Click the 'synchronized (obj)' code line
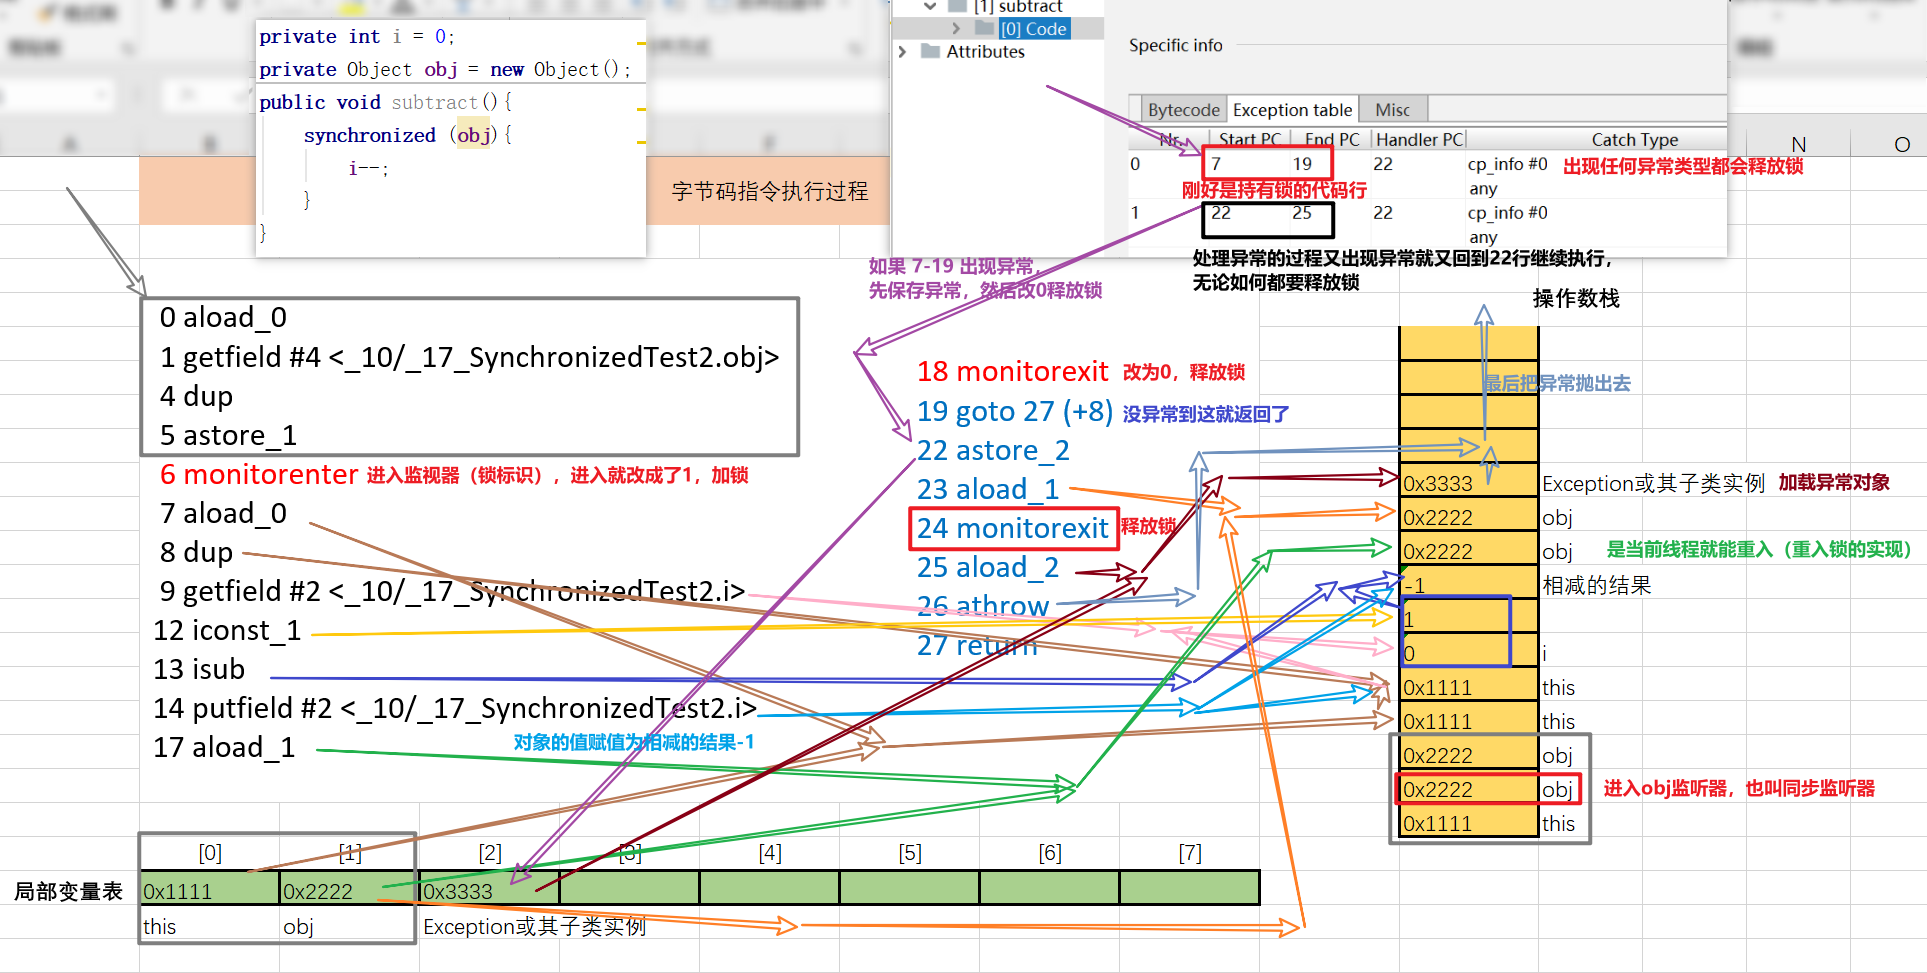Image resolution: width=1927 pixels, height=973 pixels. (x=408, y=135)
